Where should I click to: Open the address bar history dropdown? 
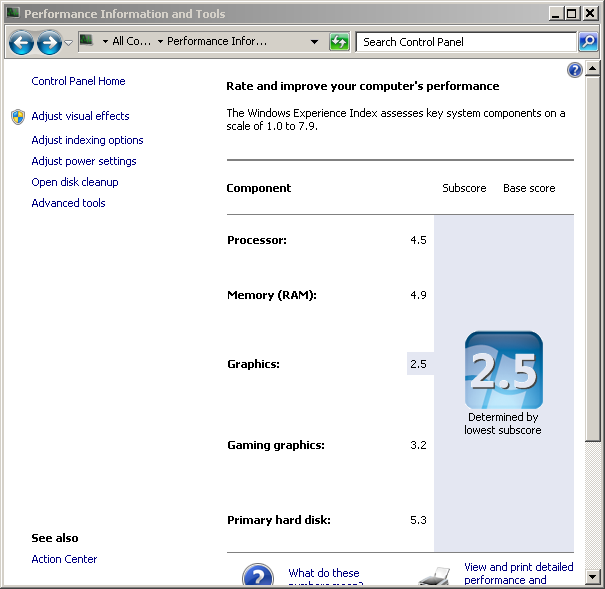[314, 42]
